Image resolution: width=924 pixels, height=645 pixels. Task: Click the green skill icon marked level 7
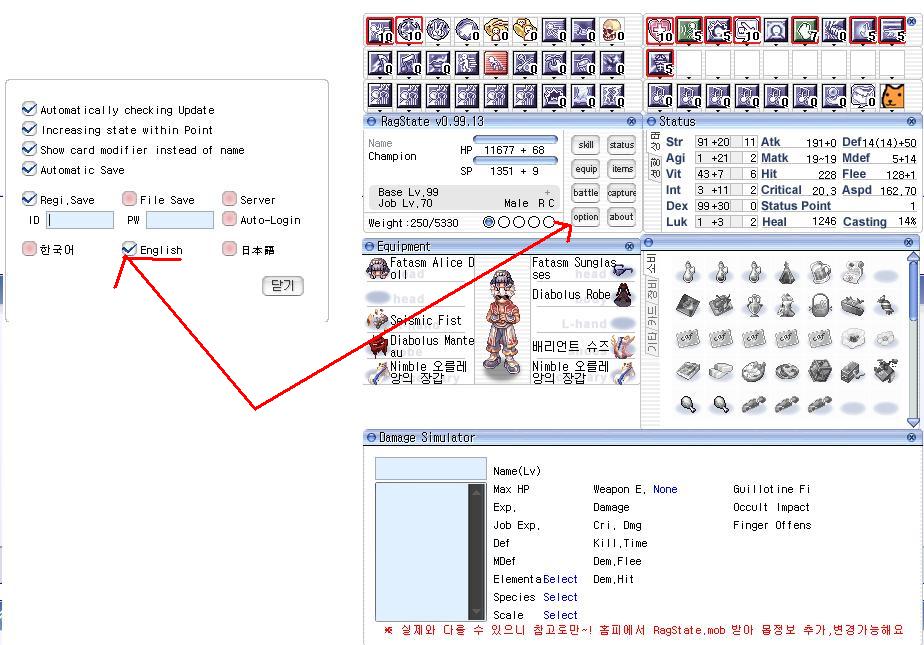point(804,30)
